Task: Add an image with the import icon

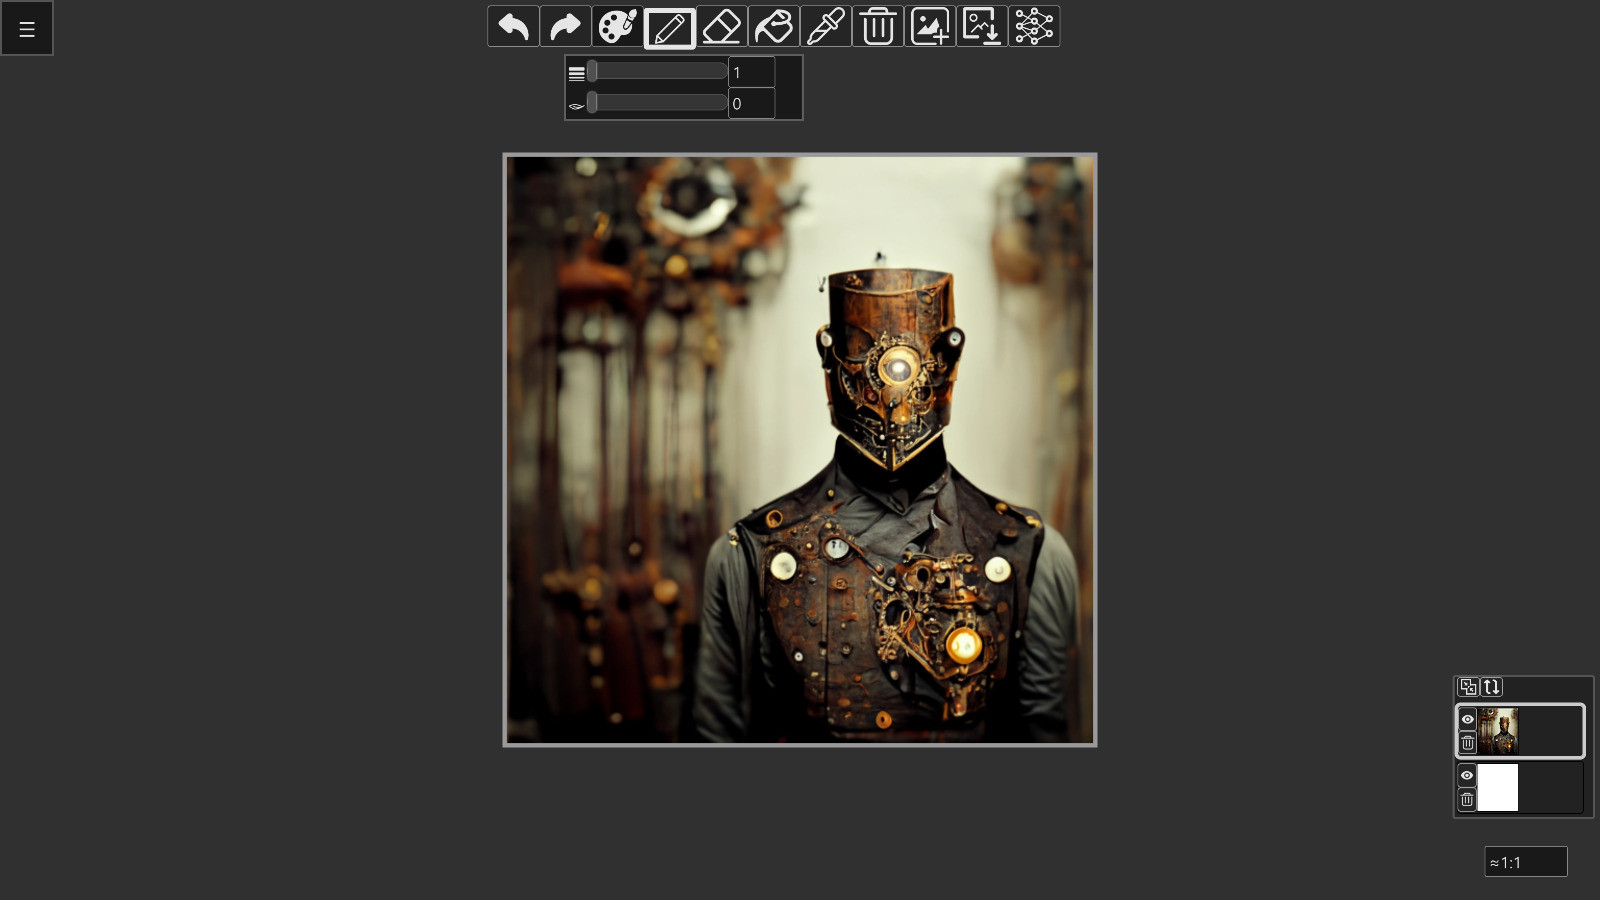Action: coord(930,26)
